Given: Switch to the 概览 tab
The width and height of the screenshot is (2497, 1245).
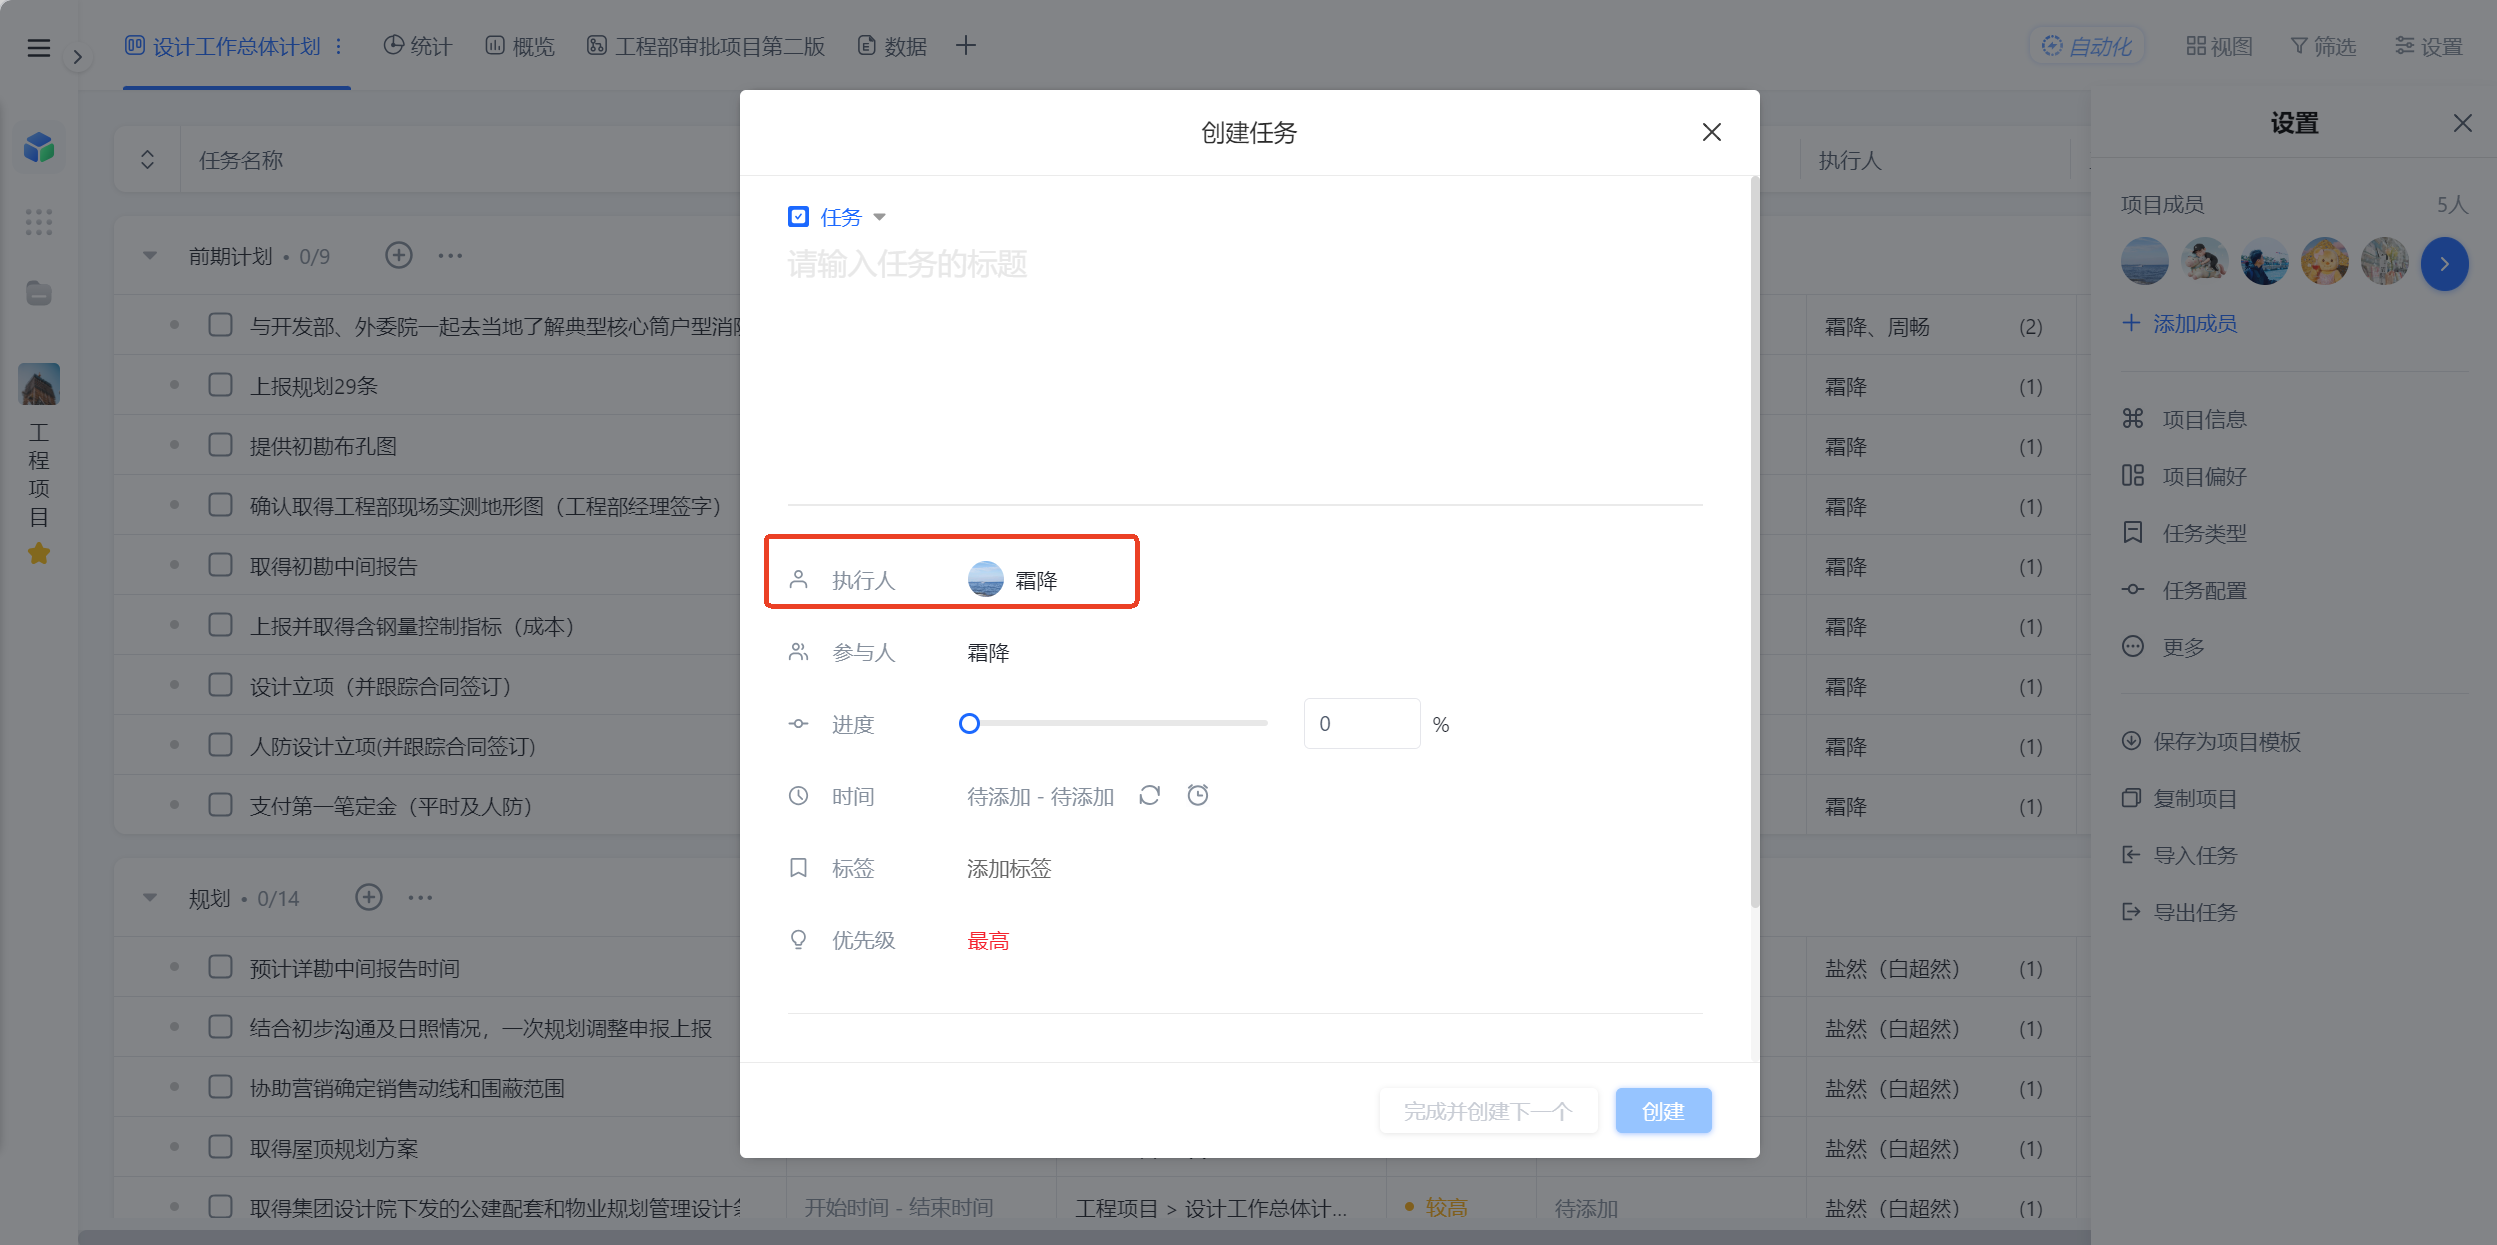Looking at the screenshot, I should click(520, 46).
